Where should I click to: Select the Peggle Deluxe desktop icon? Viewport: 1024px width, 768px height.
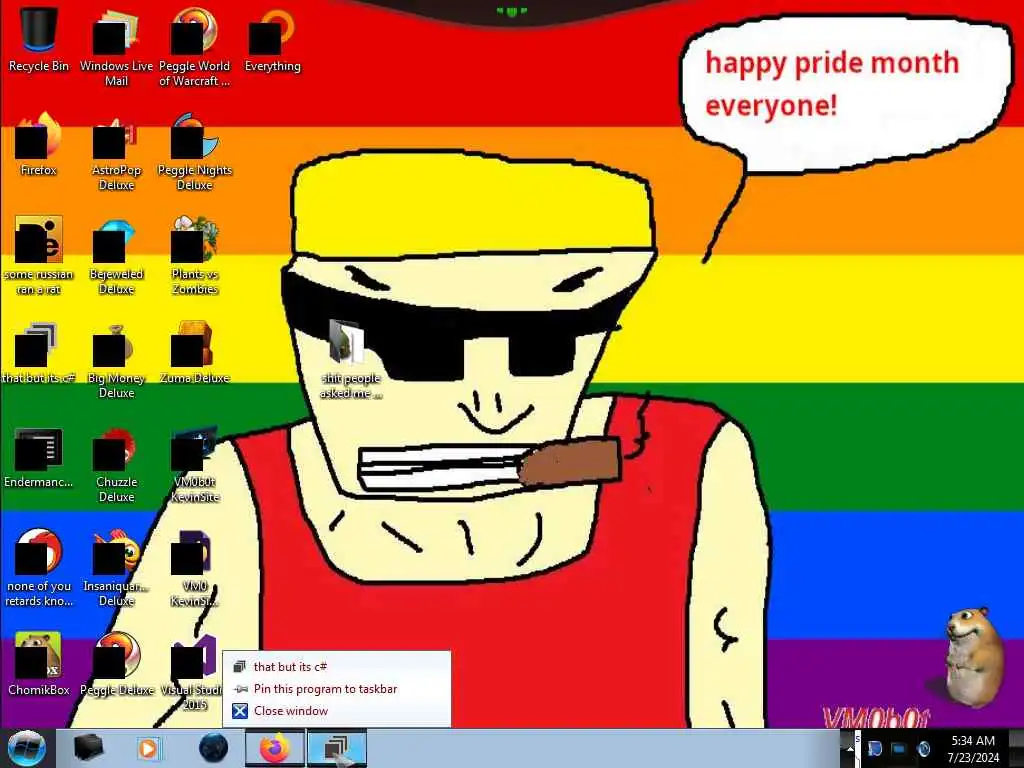pos(116,664)
